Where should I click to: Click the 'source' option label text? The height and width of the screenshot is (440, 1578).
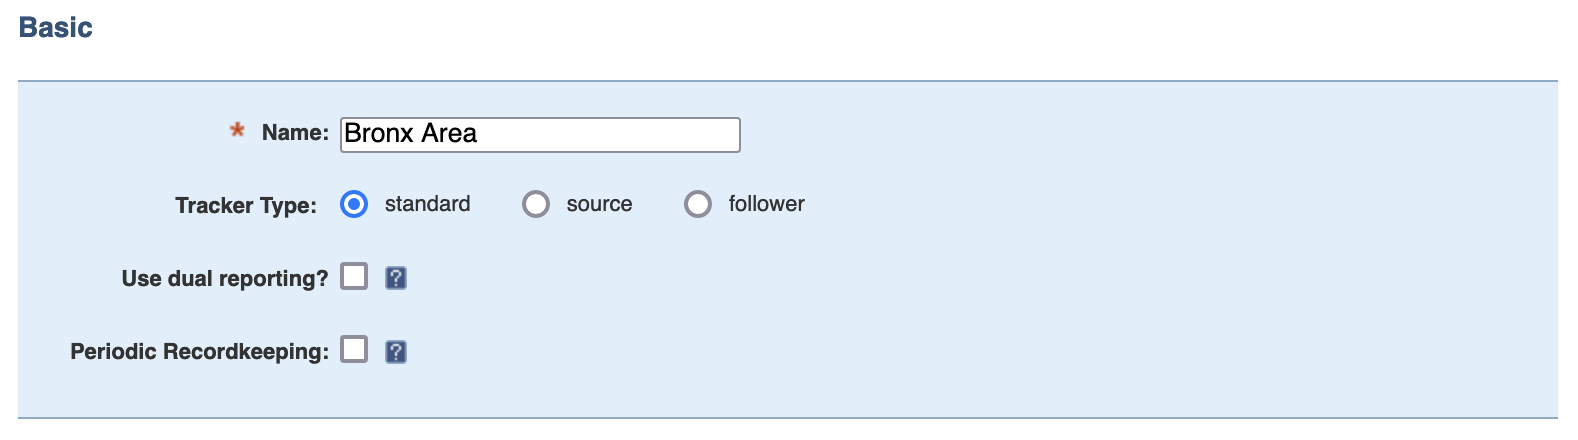coord(599,204)
